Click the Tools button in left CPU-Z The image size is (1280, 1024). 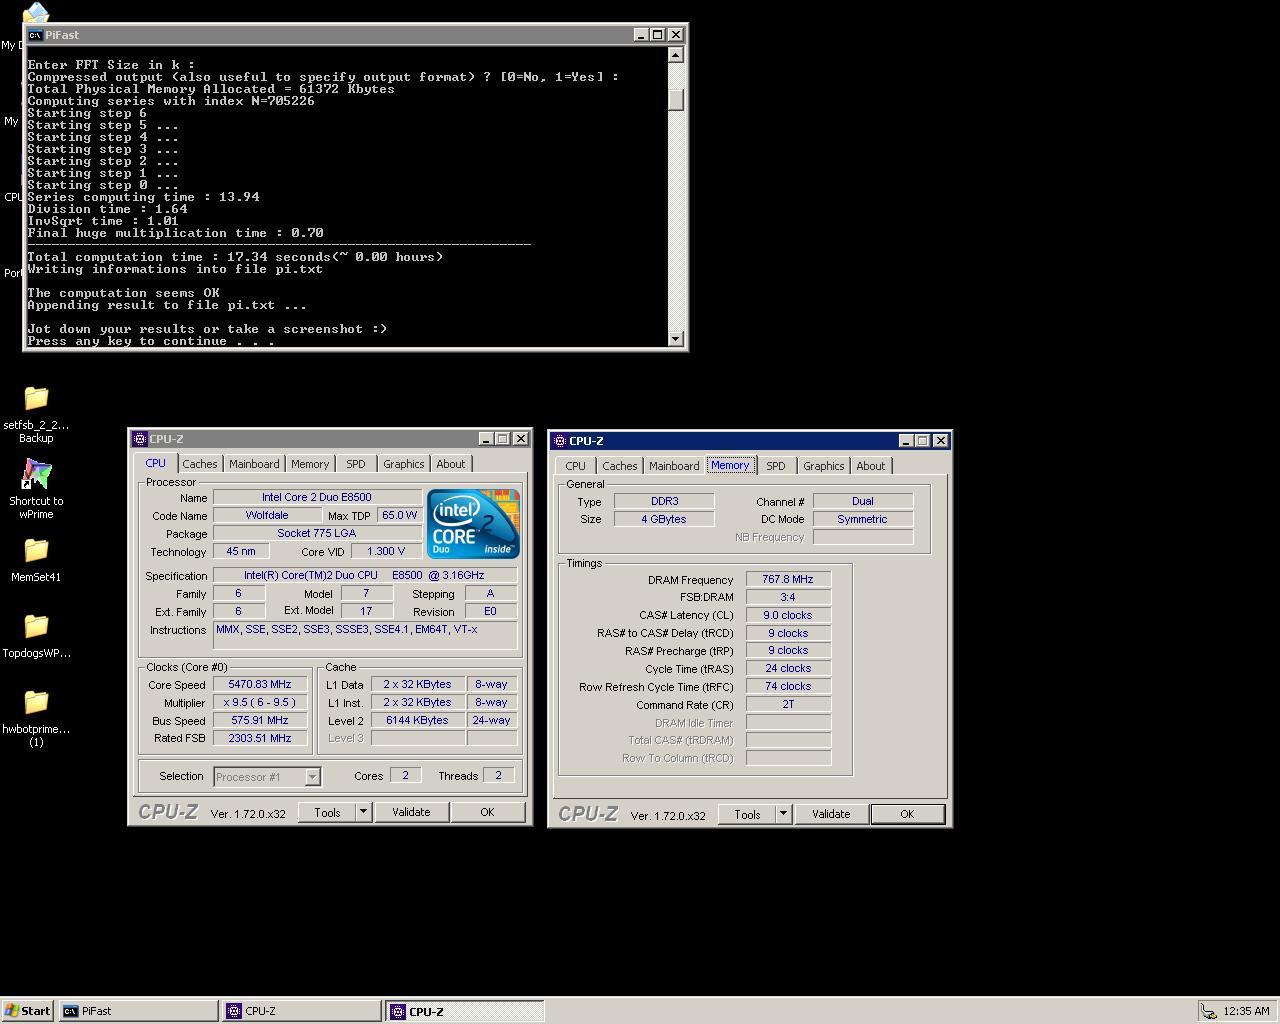(x=327, y=812)
